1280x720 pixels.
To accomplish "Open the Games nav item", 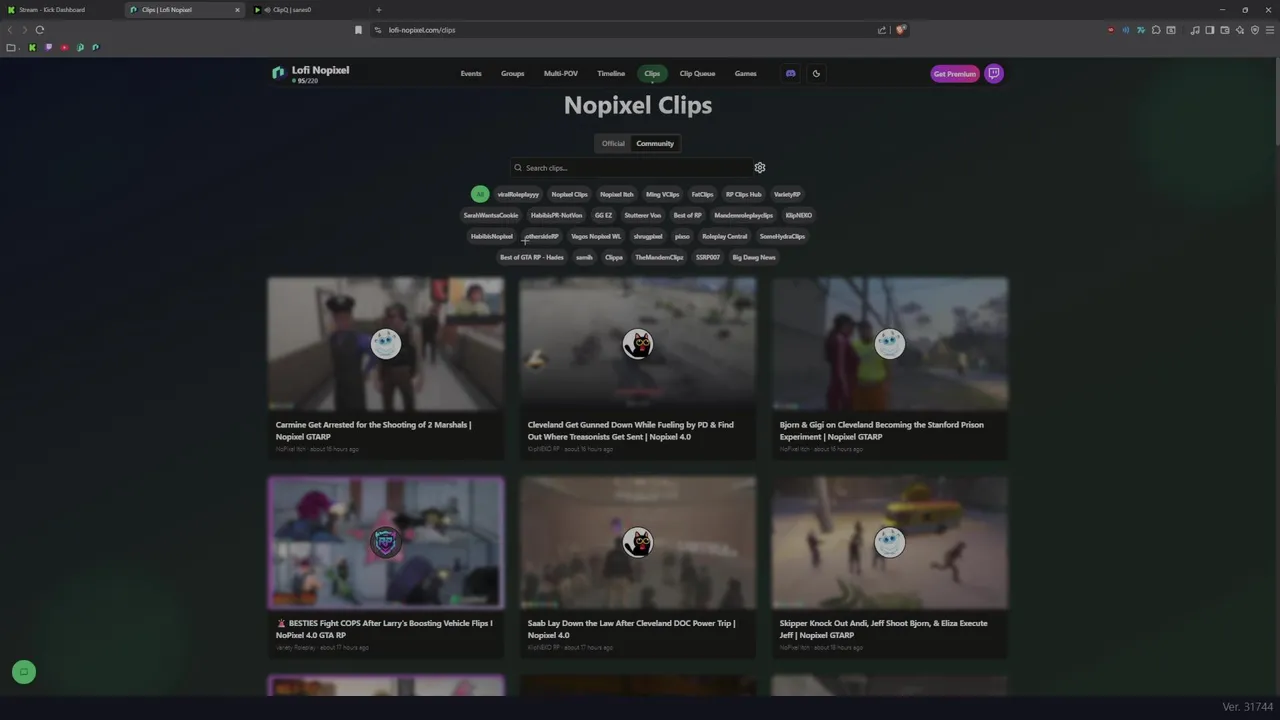I will click(x=746, y=73).
